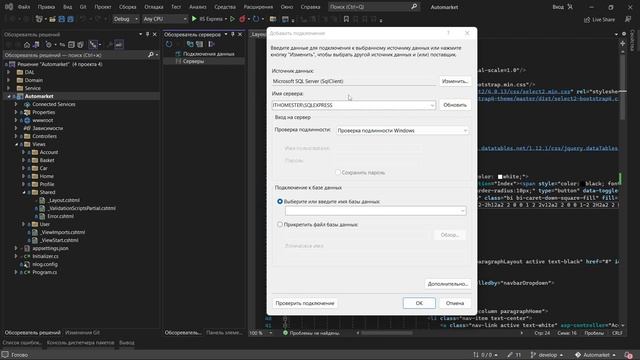Expand the Domain project node
640x360 pixels.
[9, 80]
